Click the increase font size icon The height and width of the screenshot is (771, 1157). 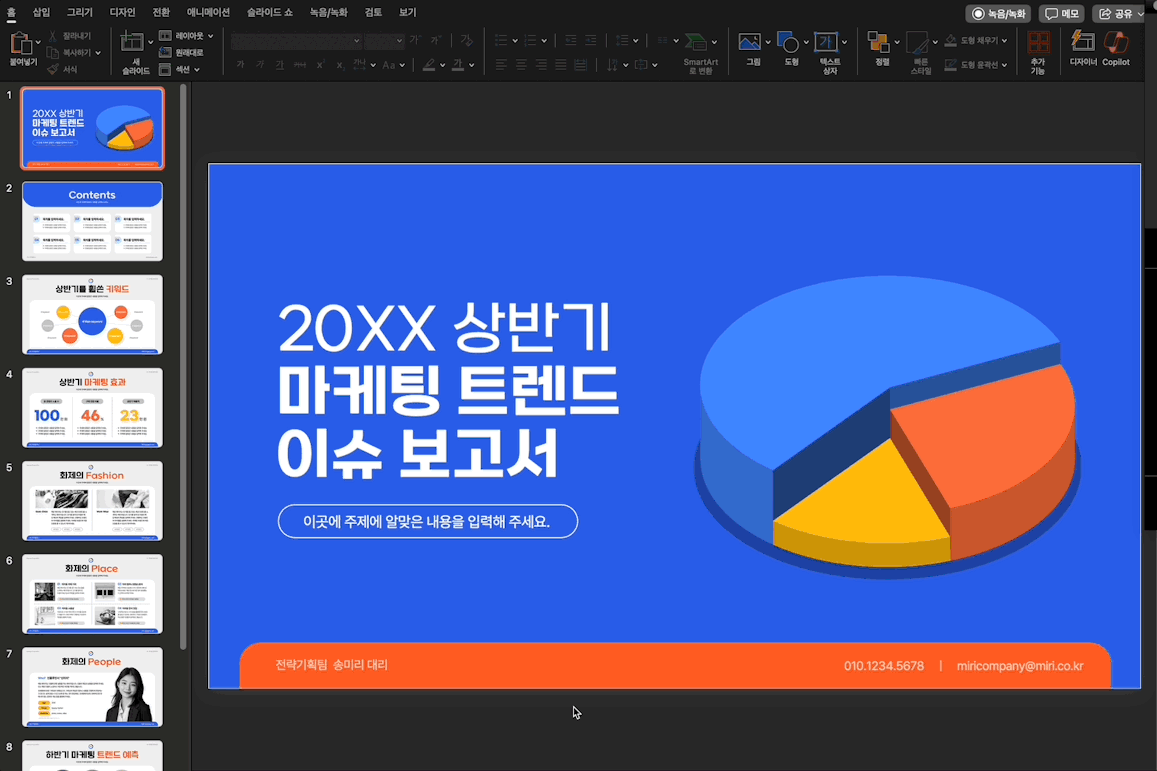click(415, 40)
